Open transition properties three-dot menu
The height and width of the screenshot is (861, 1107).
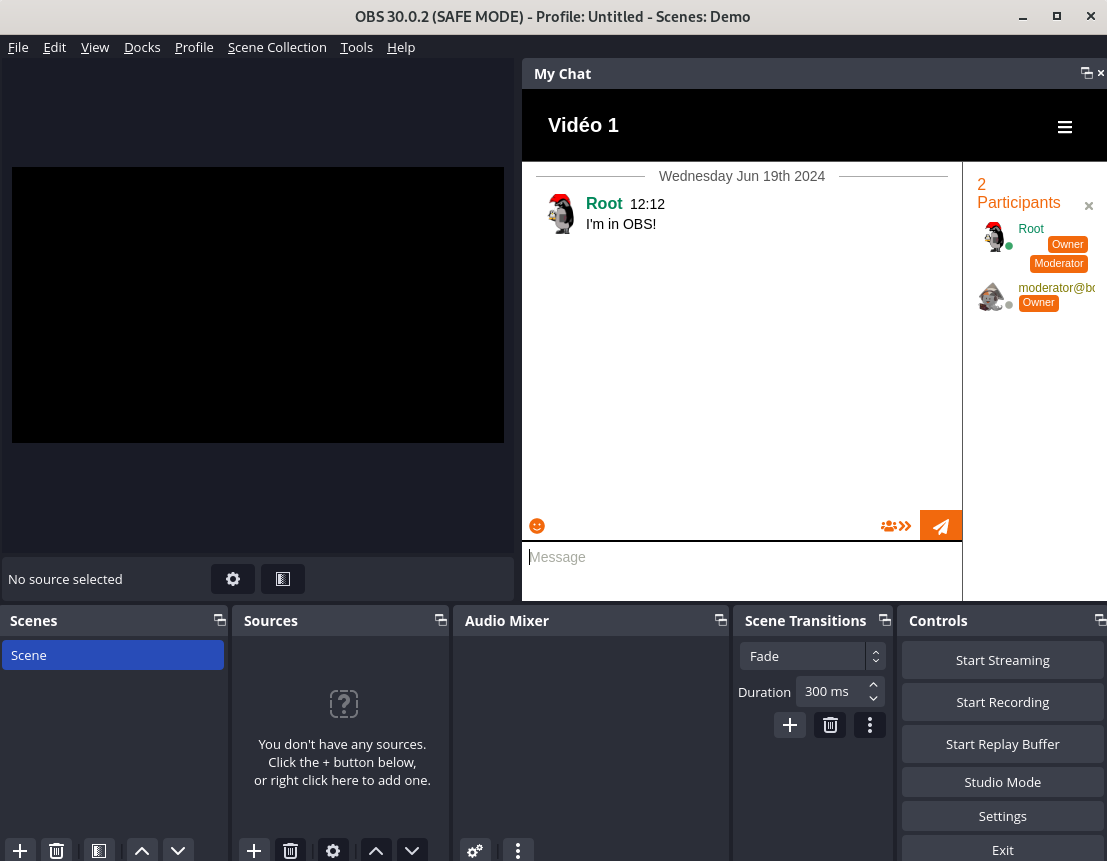[870, 725]
